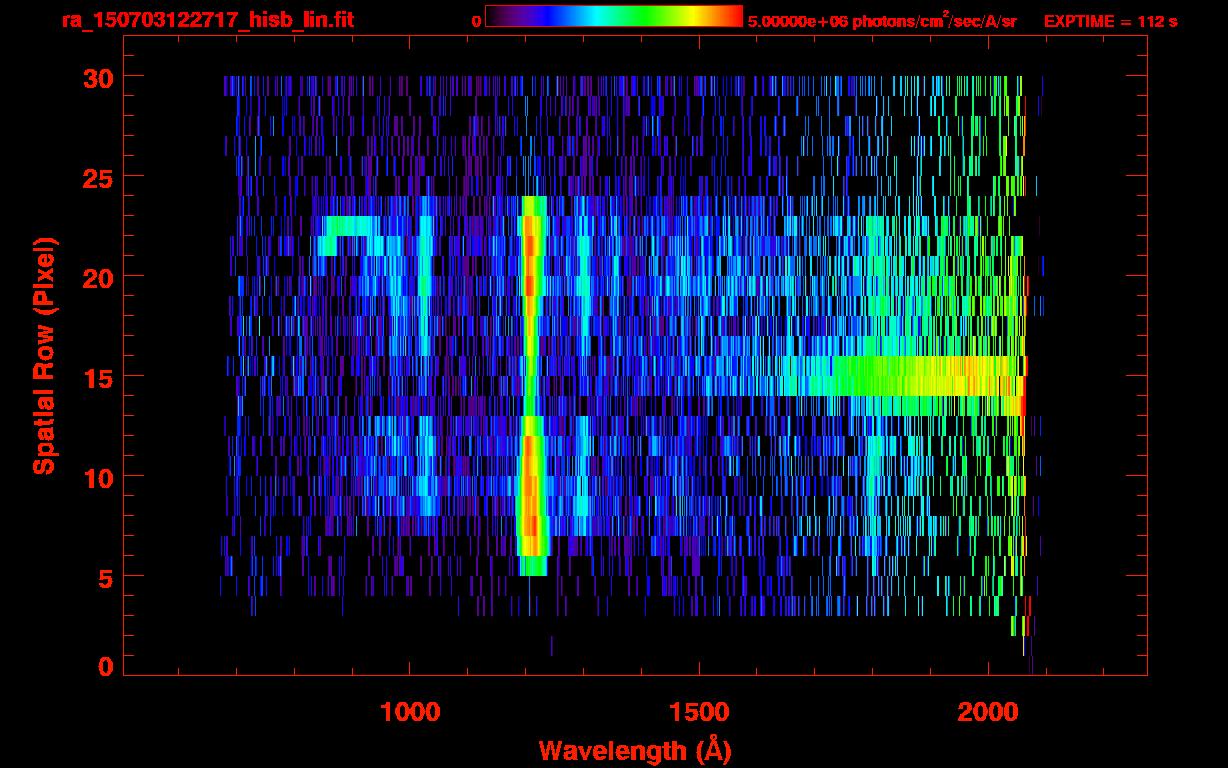Click the x-axis tick label 1500

click(699, 712)
